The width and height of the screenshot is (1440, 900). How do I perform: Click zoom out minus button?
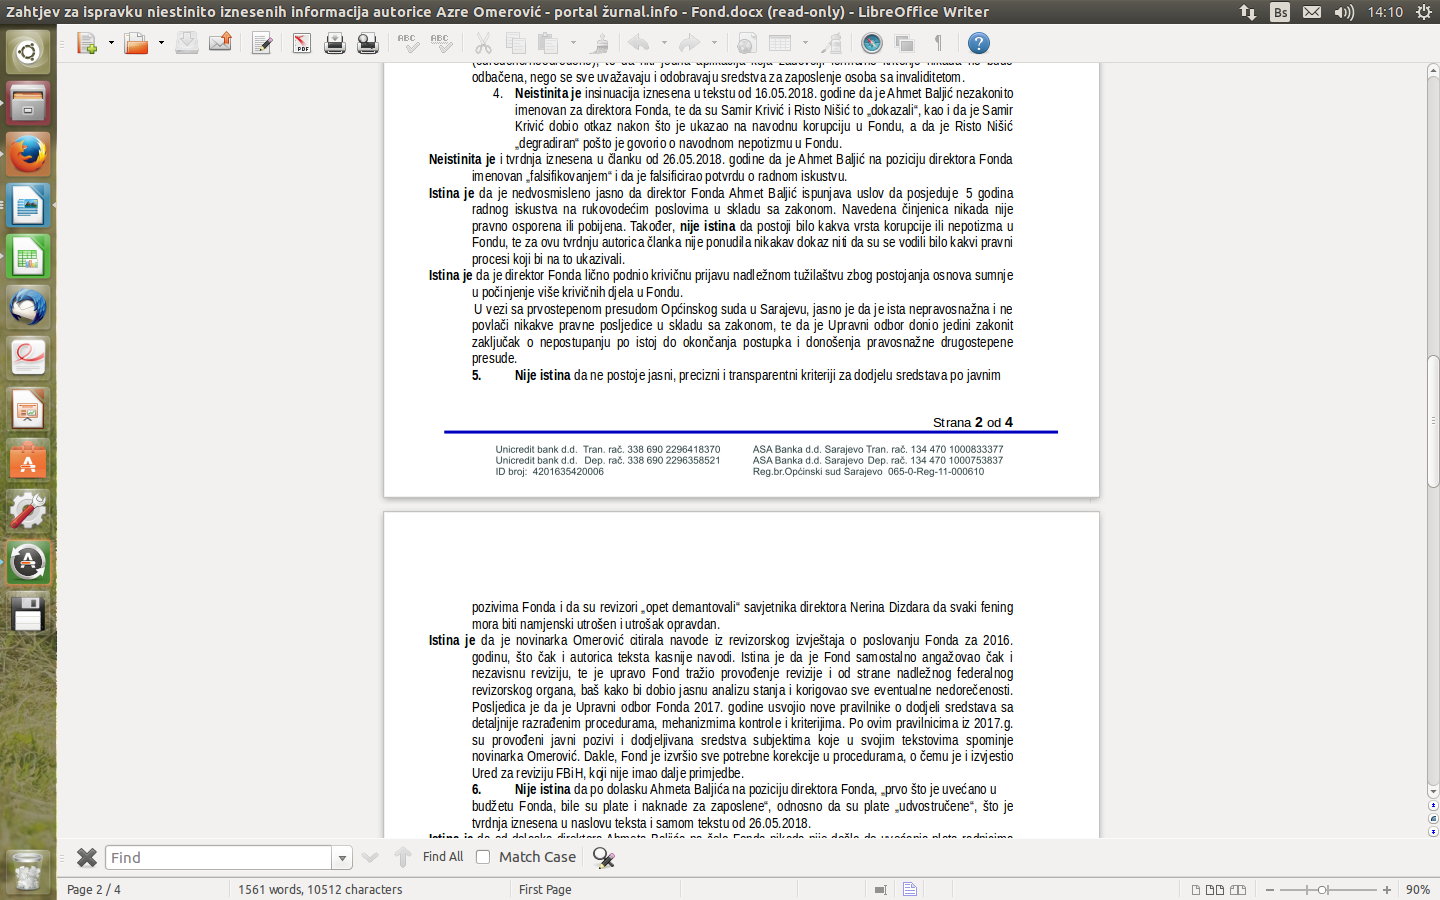click(x=1270, y=889)
